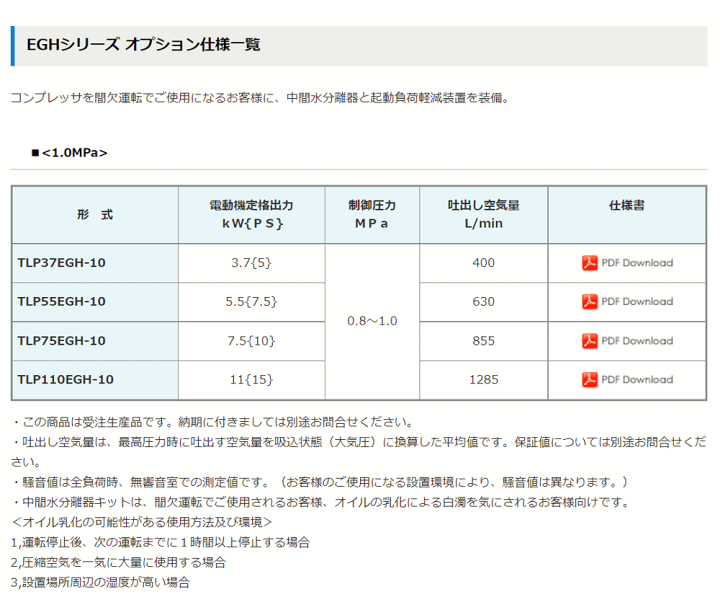Click the 7.5{10} motor output cell
This screenshot has width=720, height=610.
252,341
